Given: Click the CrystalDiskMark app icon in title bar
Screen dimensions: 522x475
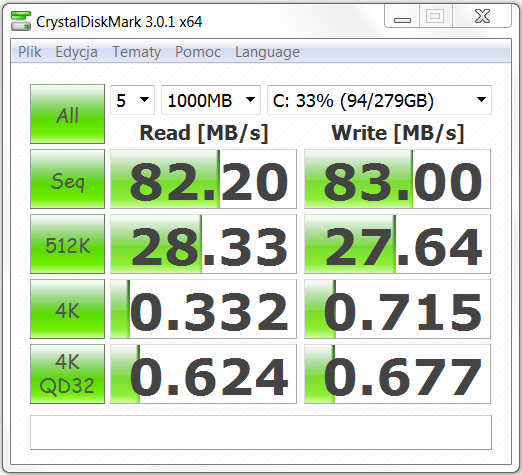Looking at the screenshot, I should click(21, 21).
